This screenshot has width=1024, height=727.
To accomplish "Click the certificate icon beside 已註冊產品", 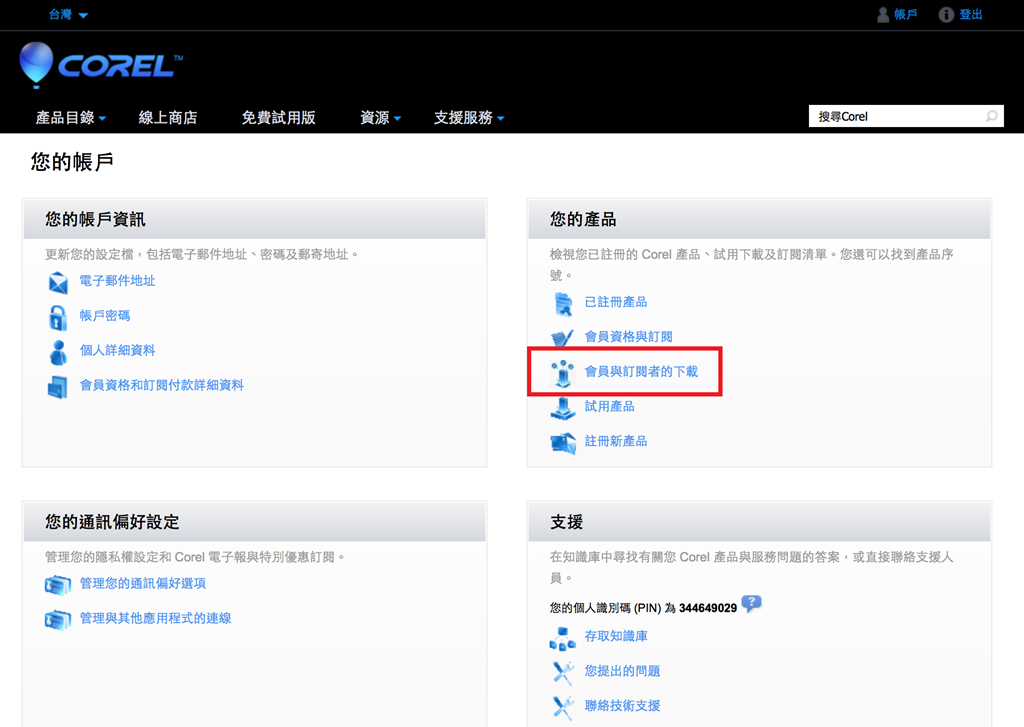I will [562, 304].
